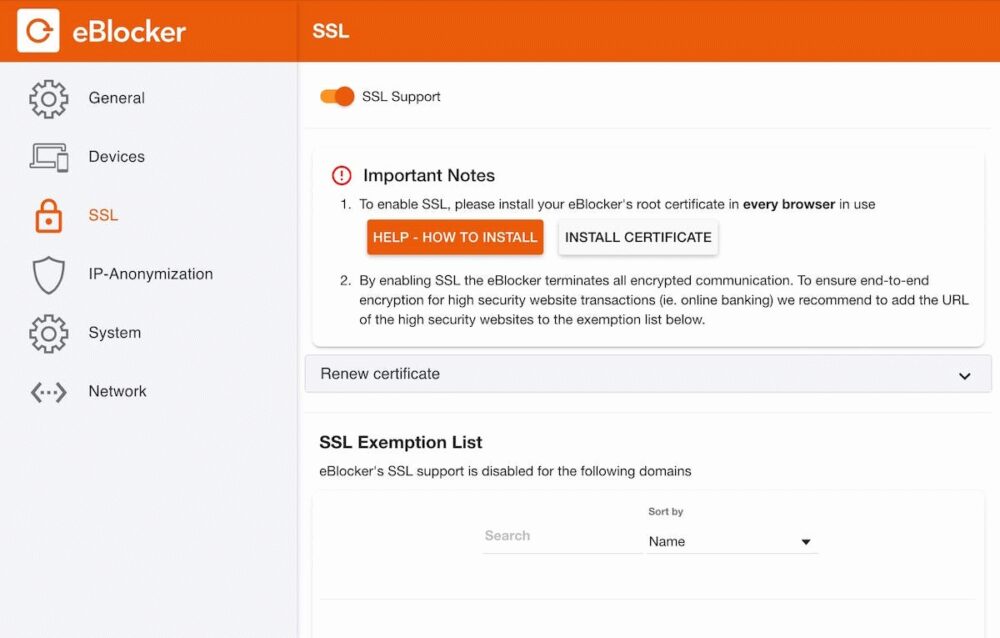This screenshot has width=1000, height=638.
Task: Click the General gear icon
Action: (48, 98)
